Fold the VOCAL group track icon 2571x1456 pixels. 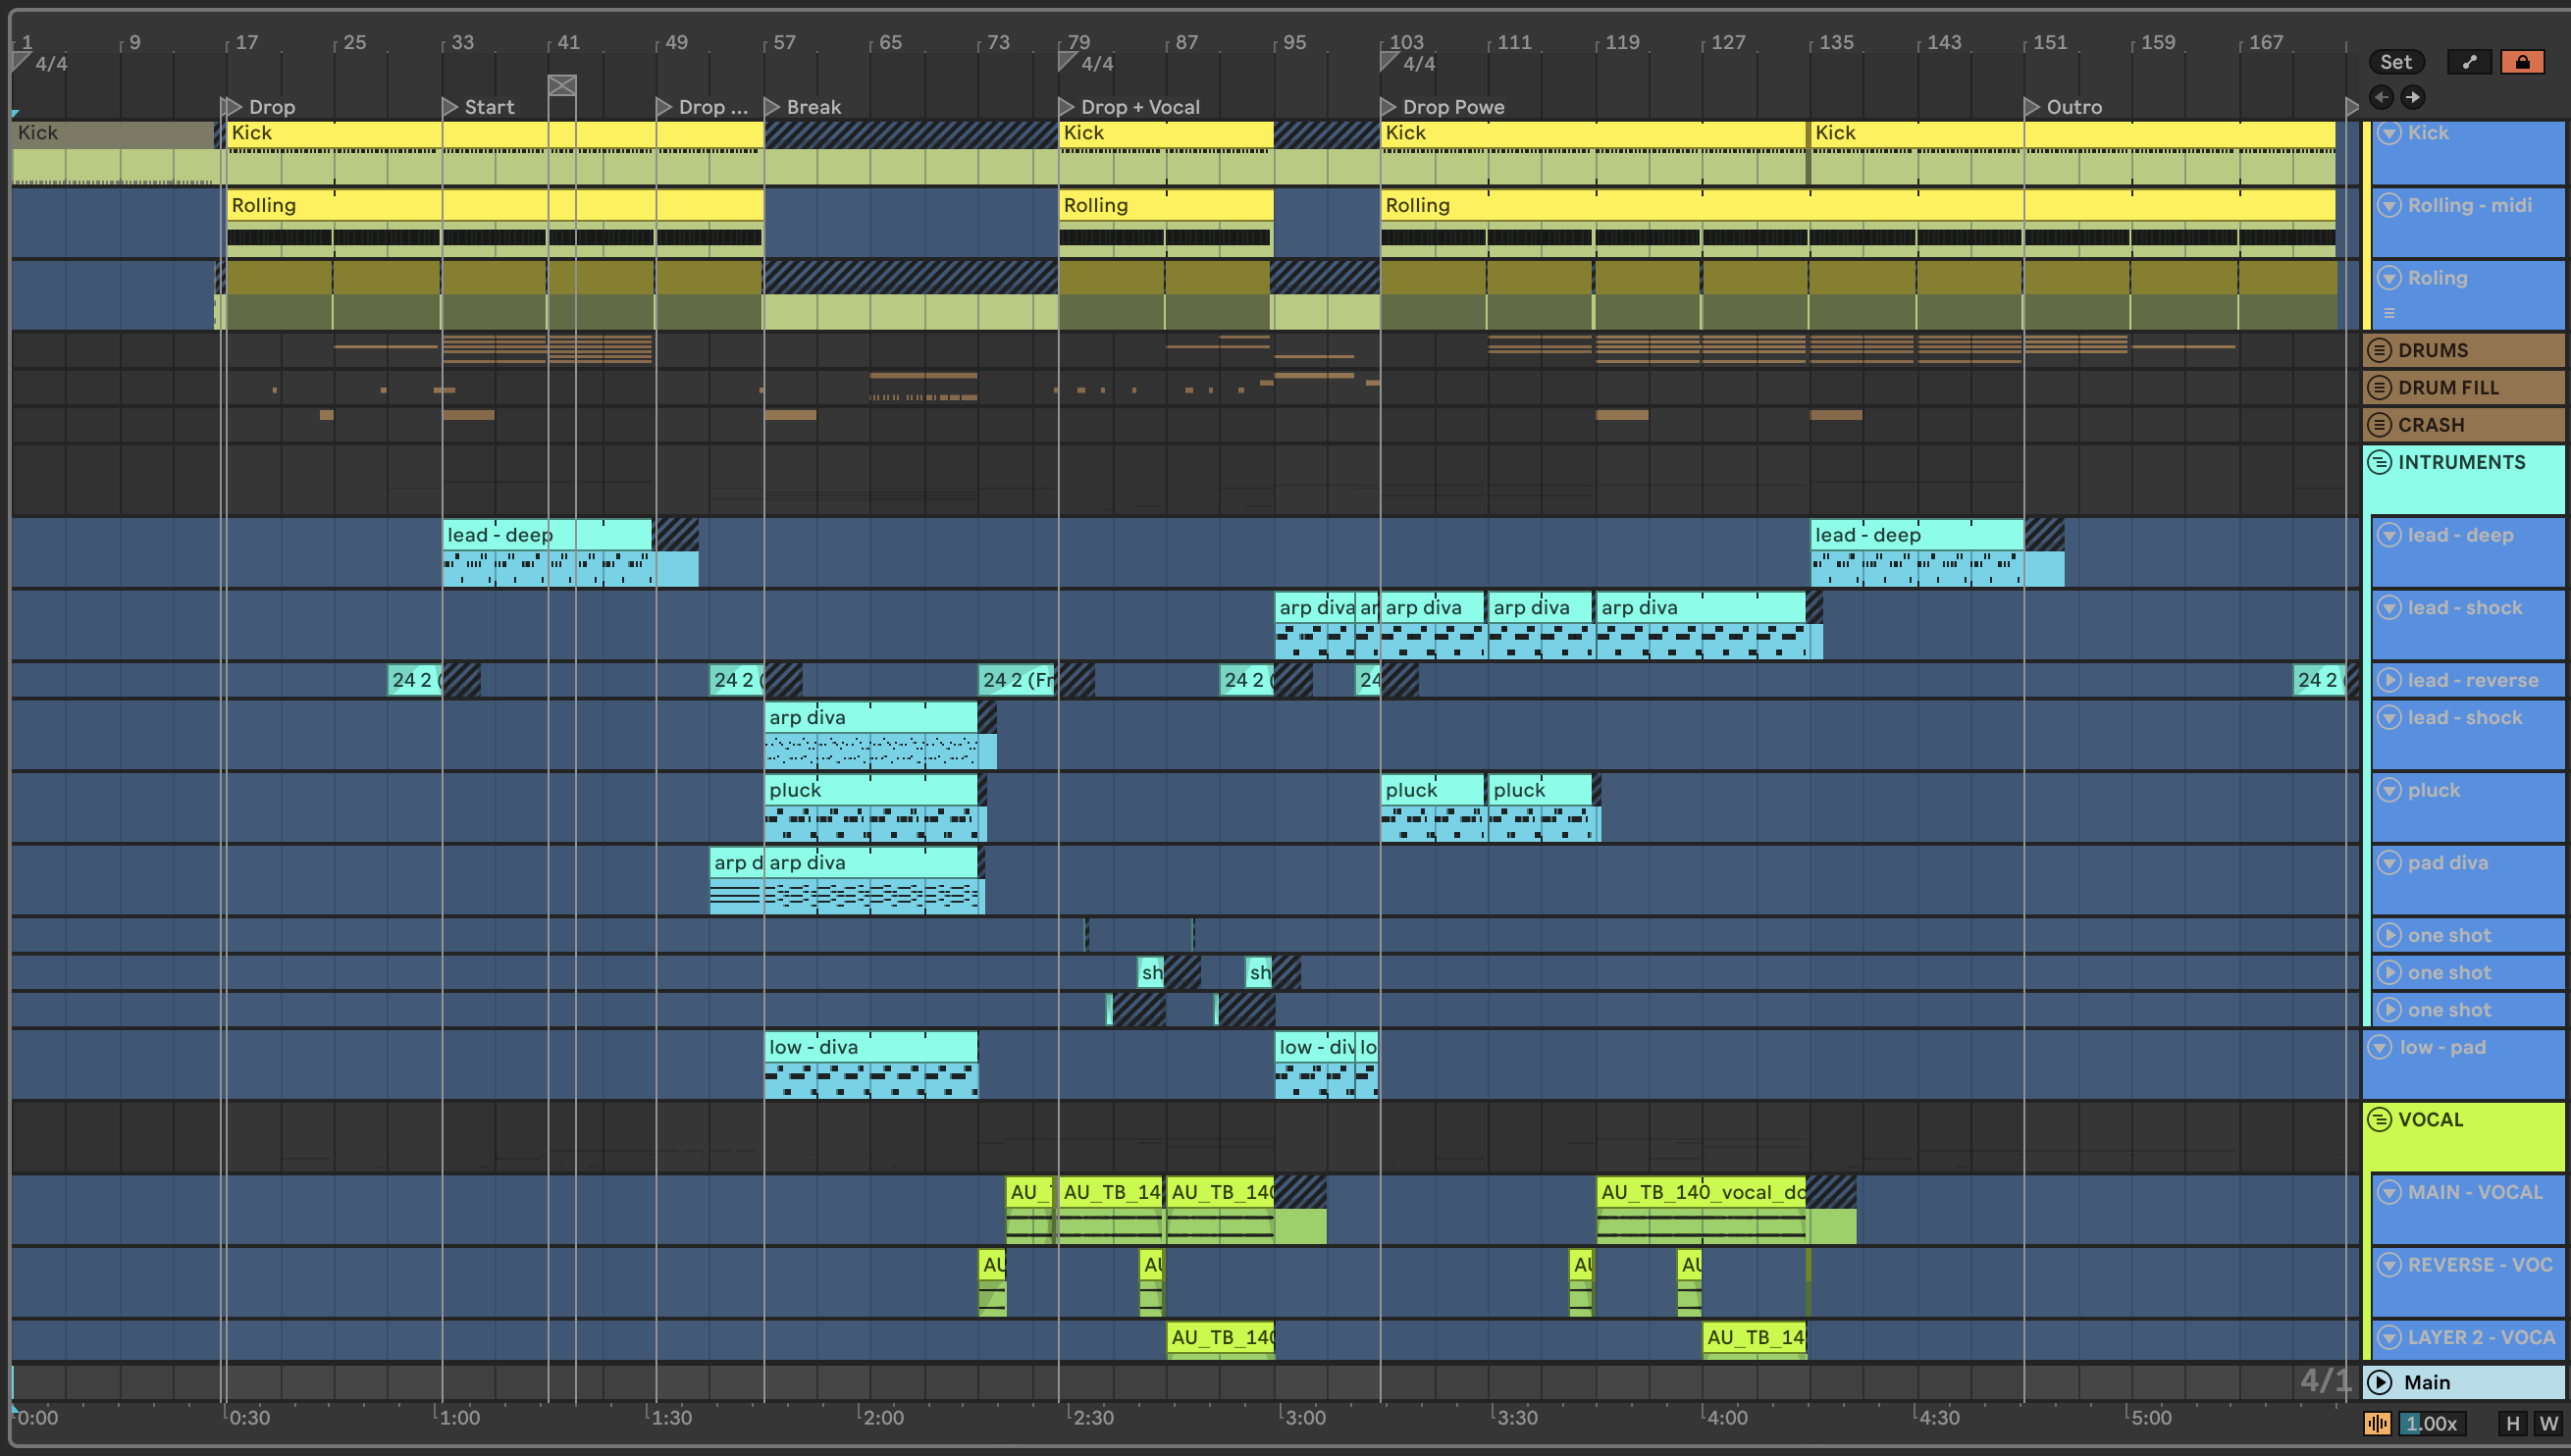click(2380, 1119)
